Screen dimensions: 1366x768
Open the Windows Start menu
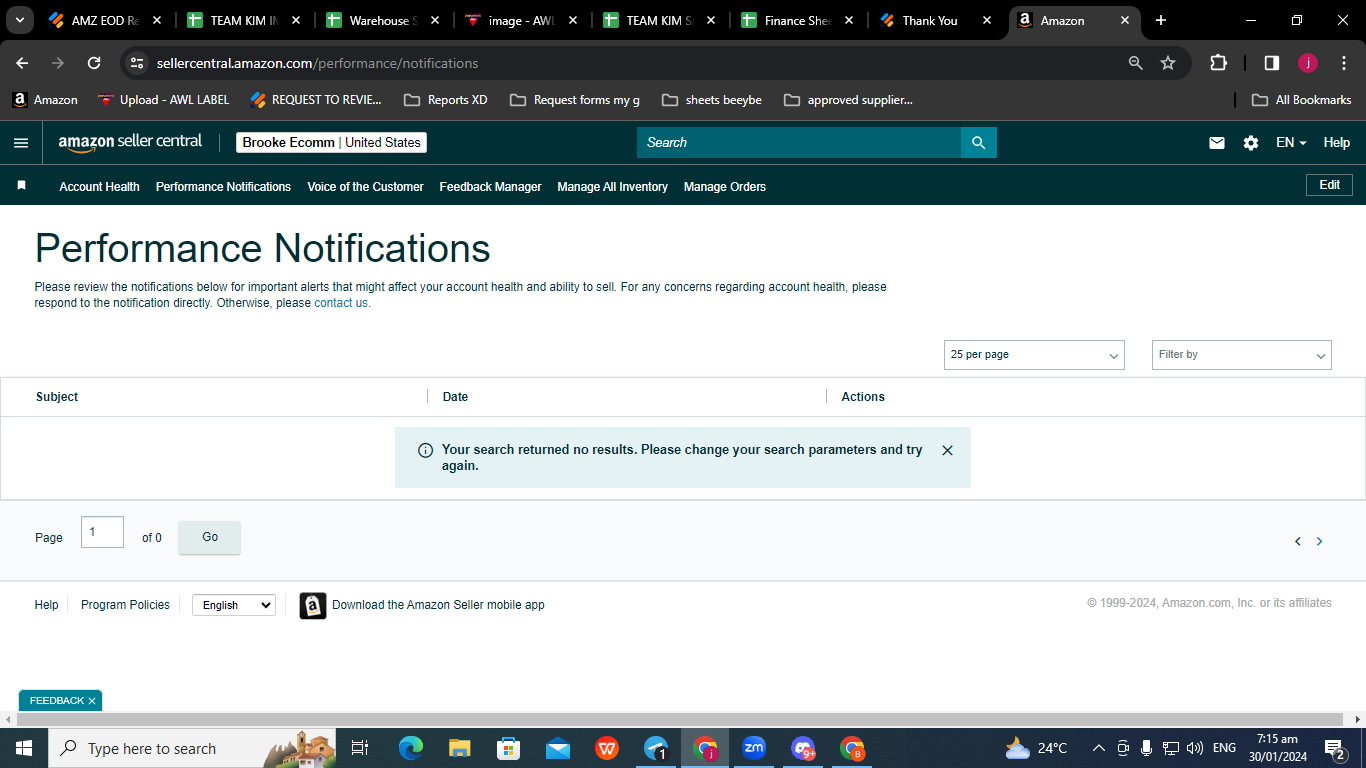(x=24, y=748)
